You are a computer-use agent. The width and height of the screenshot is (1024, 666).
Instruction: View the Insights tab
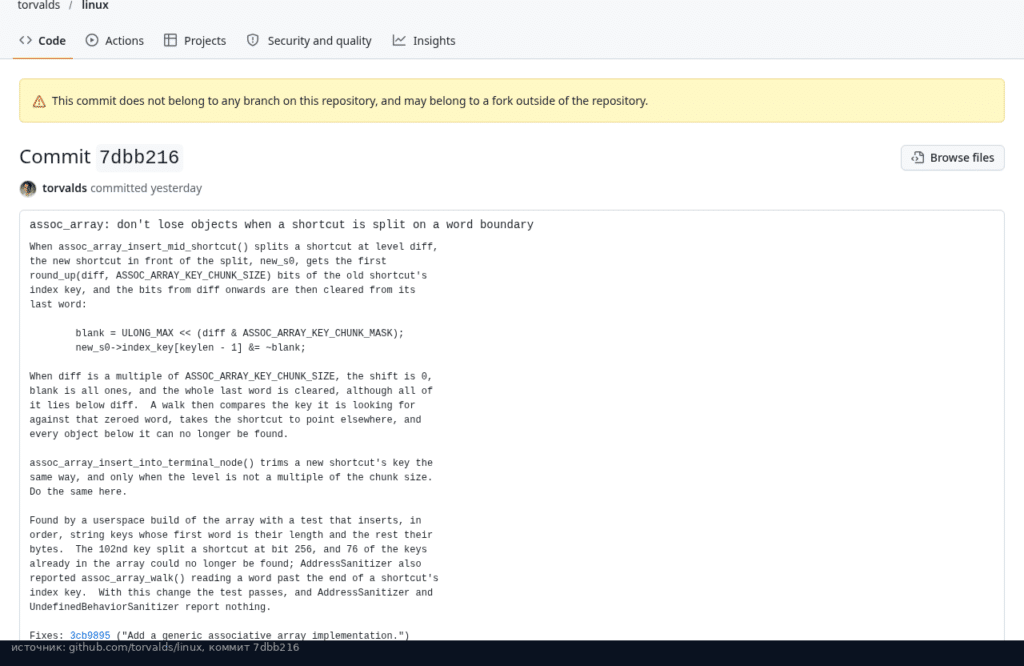424,40
